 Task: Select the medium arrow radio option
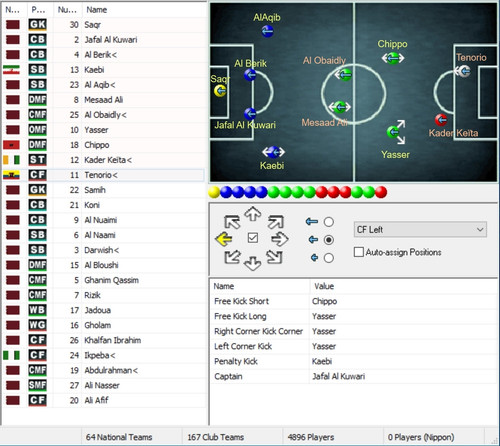point(328,240)
